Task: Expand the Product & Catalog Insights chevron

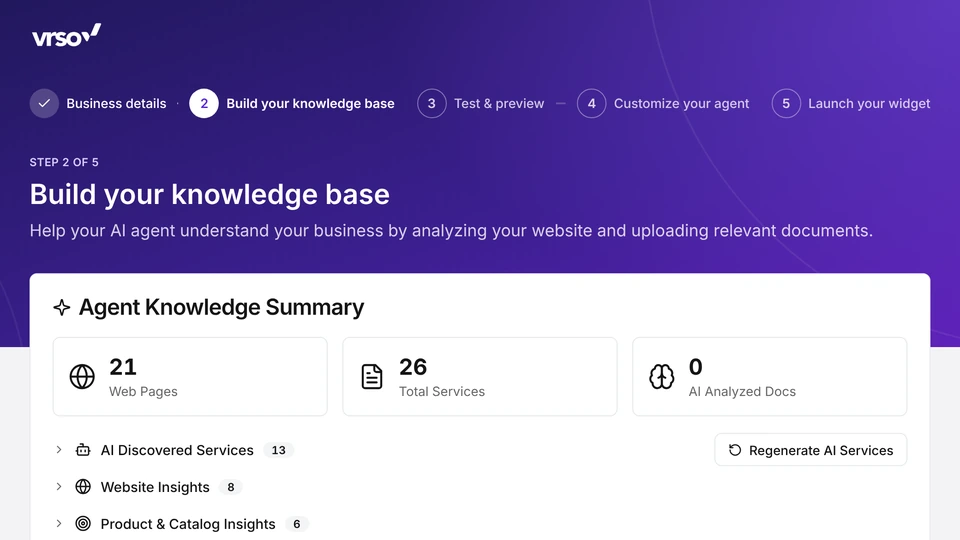Action: point(59,523)
